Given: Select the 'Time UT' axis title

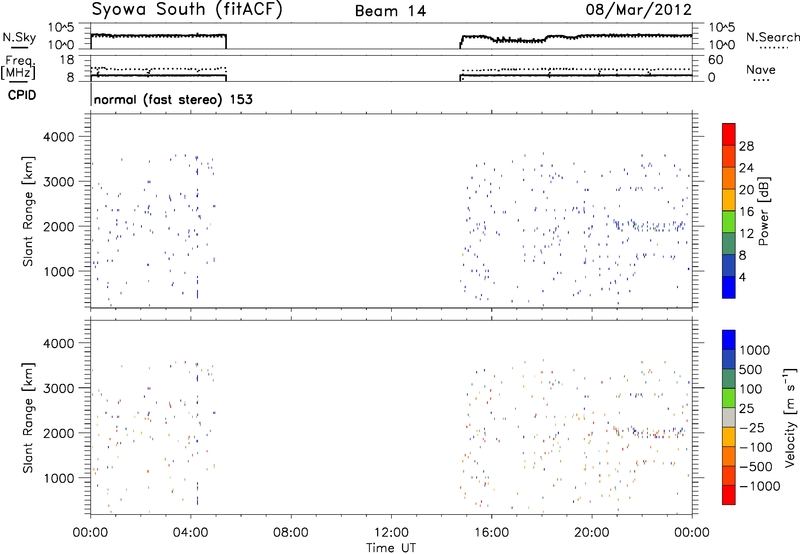Looking at the screenshot, I should point(391,547).
